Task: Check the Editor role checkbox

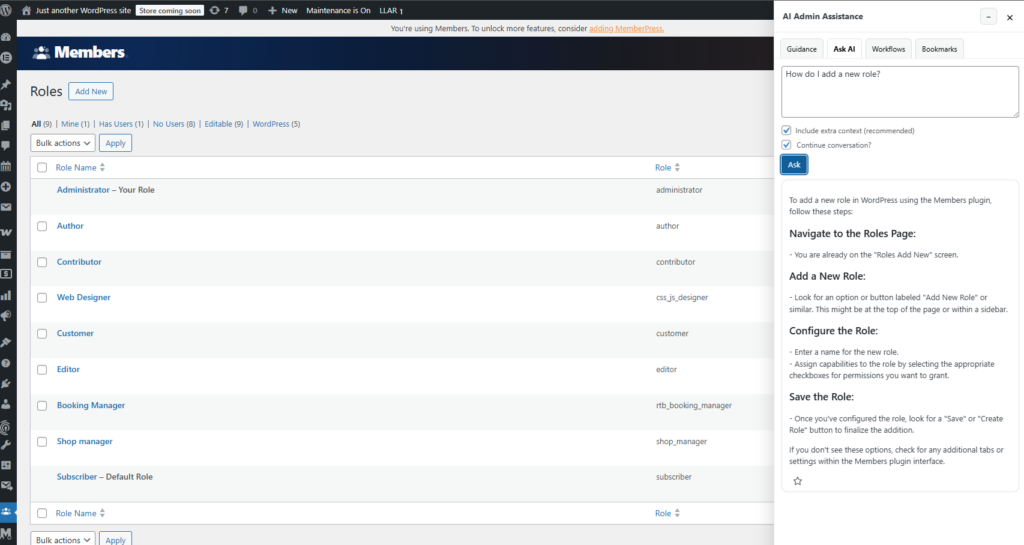Action: tap(42, 369)
